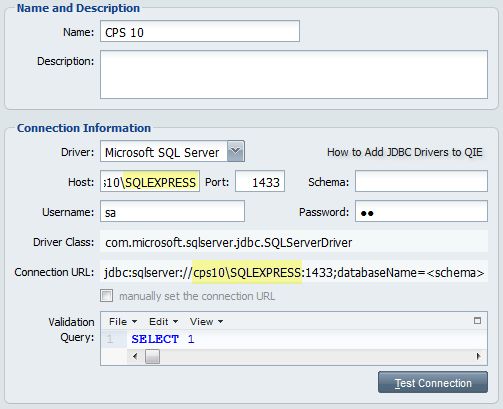
Task: Enable manually set the connection URL checkbox
Action: click(x=107, y=296)
